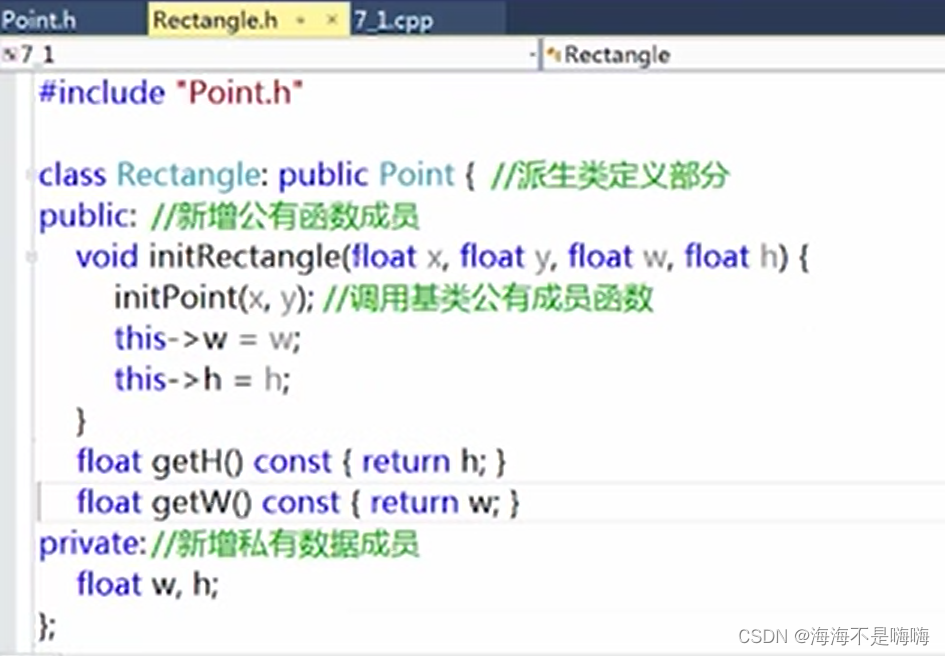945x656 pixels.
Task: Click the comment 调用基类公有成员函数
Action: tap(488, 298)
